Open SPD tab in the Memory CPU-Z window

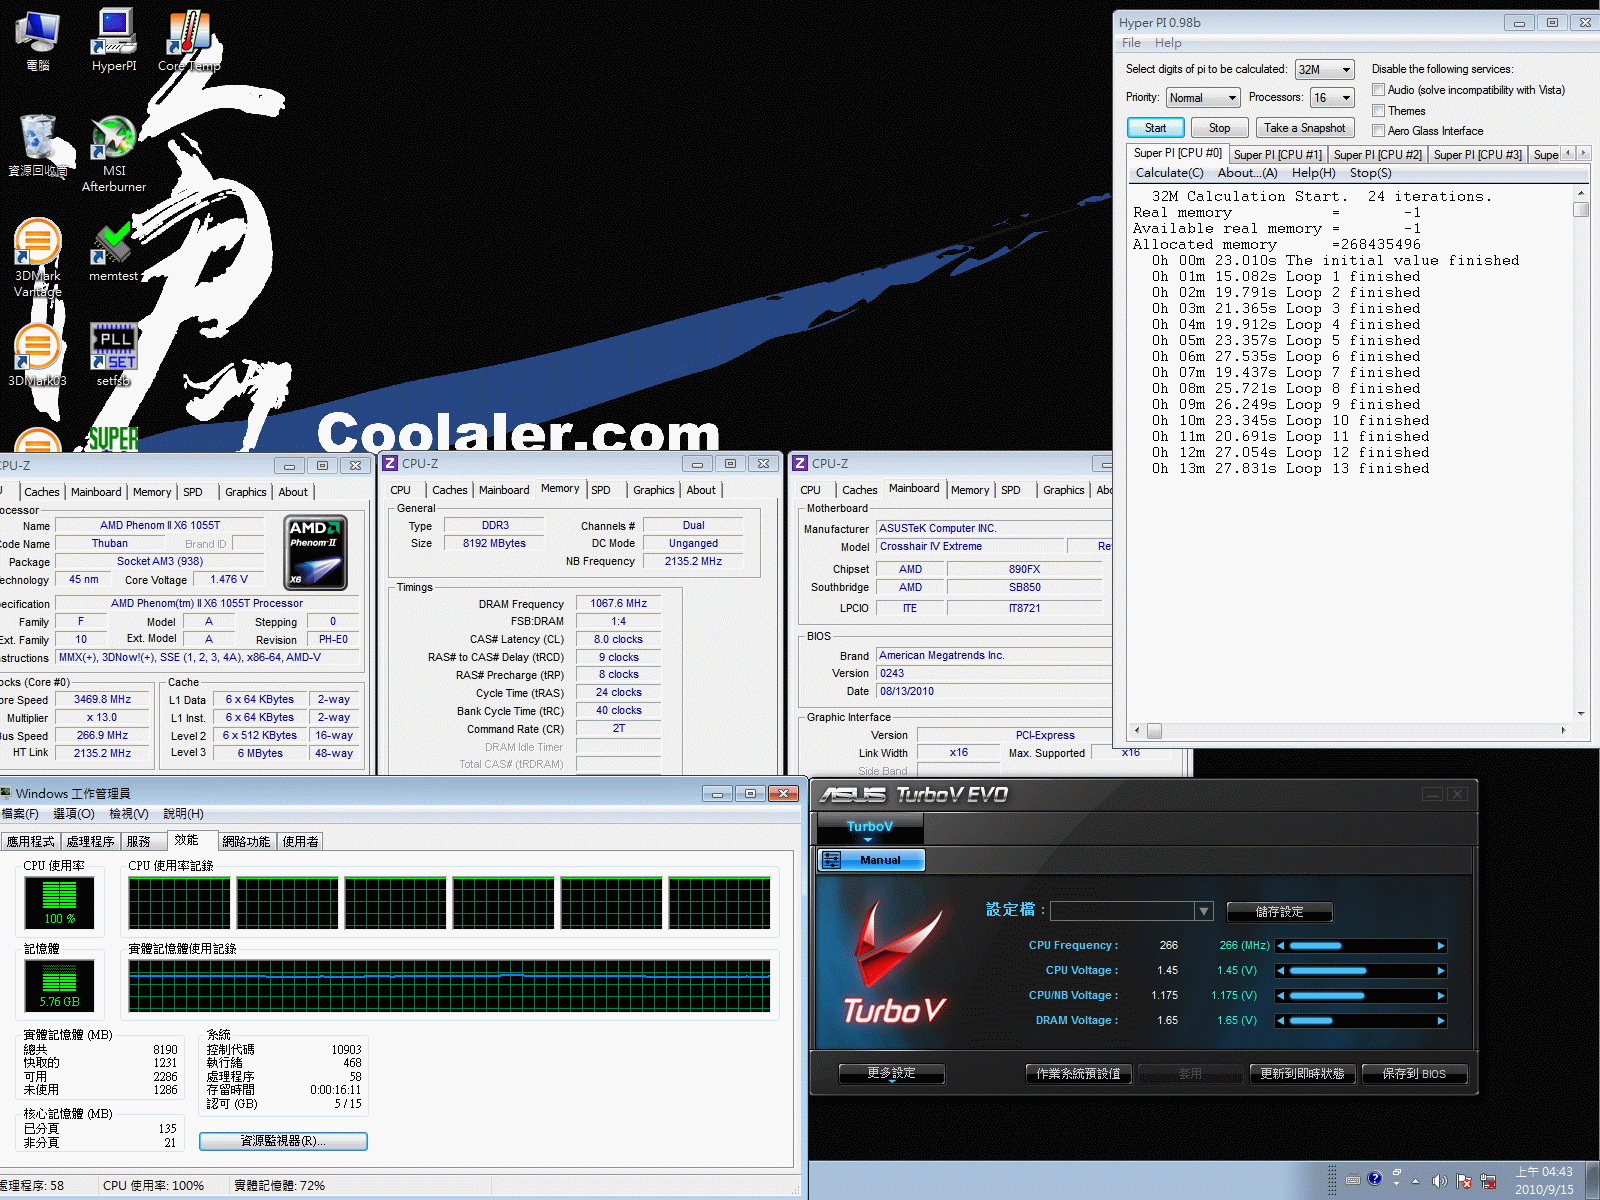tap(600, 490)
